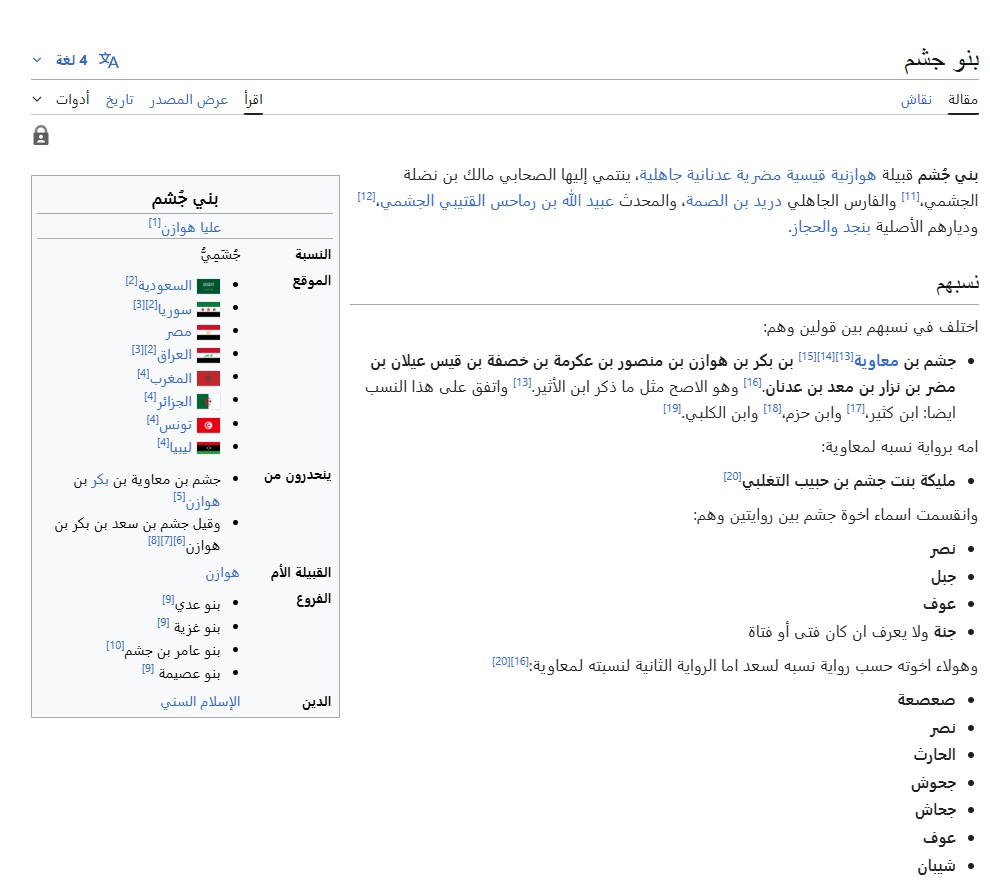Click citation [18] after ابن حزم
The height and width of the screenshot is (882, 990).
pyautogui.click(x=772, y=408)
